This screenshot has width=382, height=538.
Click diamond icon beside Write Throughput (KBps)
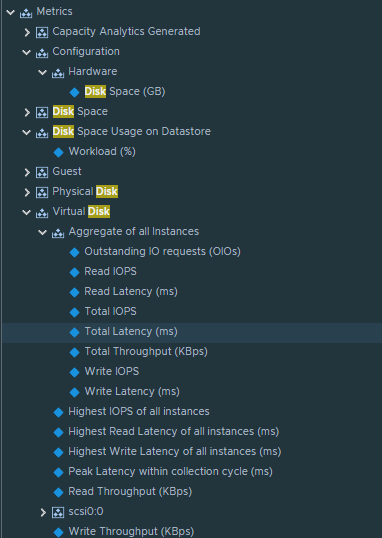coord(59,532)
